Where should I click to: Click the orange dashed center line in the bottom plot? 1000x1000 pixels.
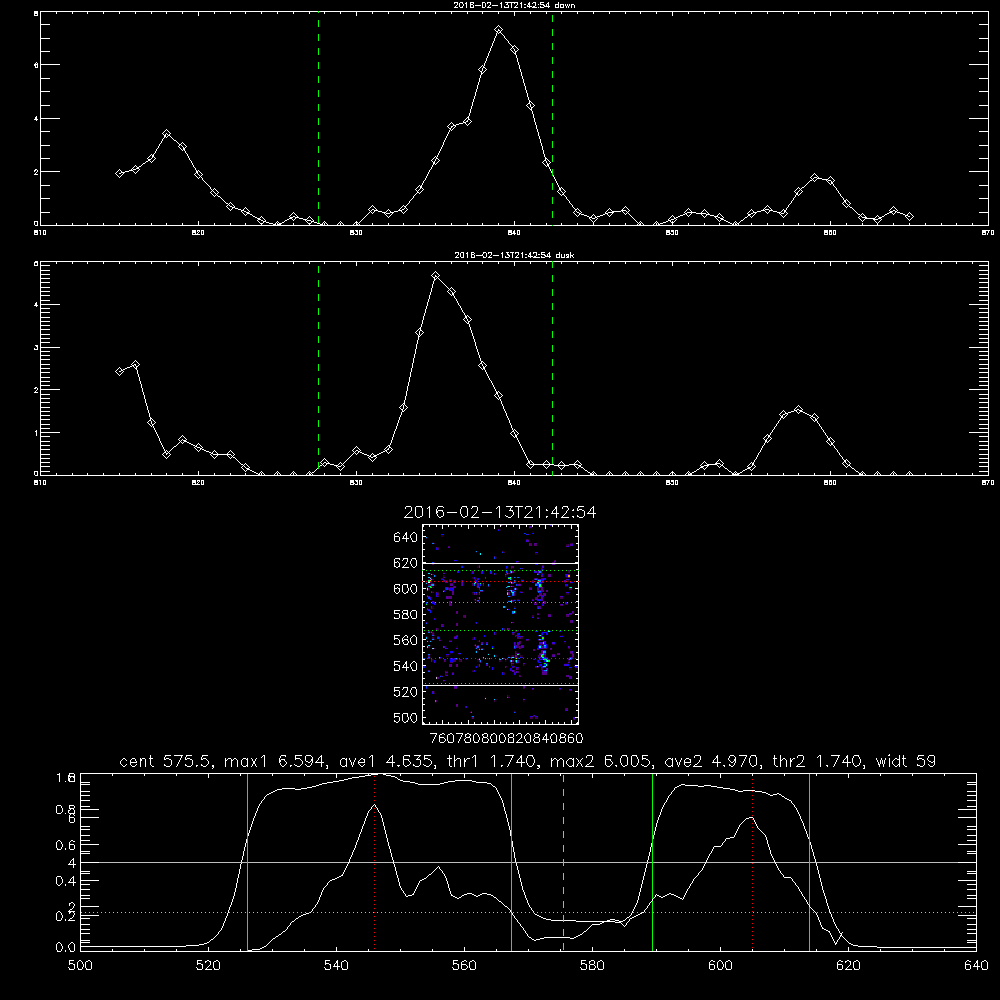click(x=563, y=861)
